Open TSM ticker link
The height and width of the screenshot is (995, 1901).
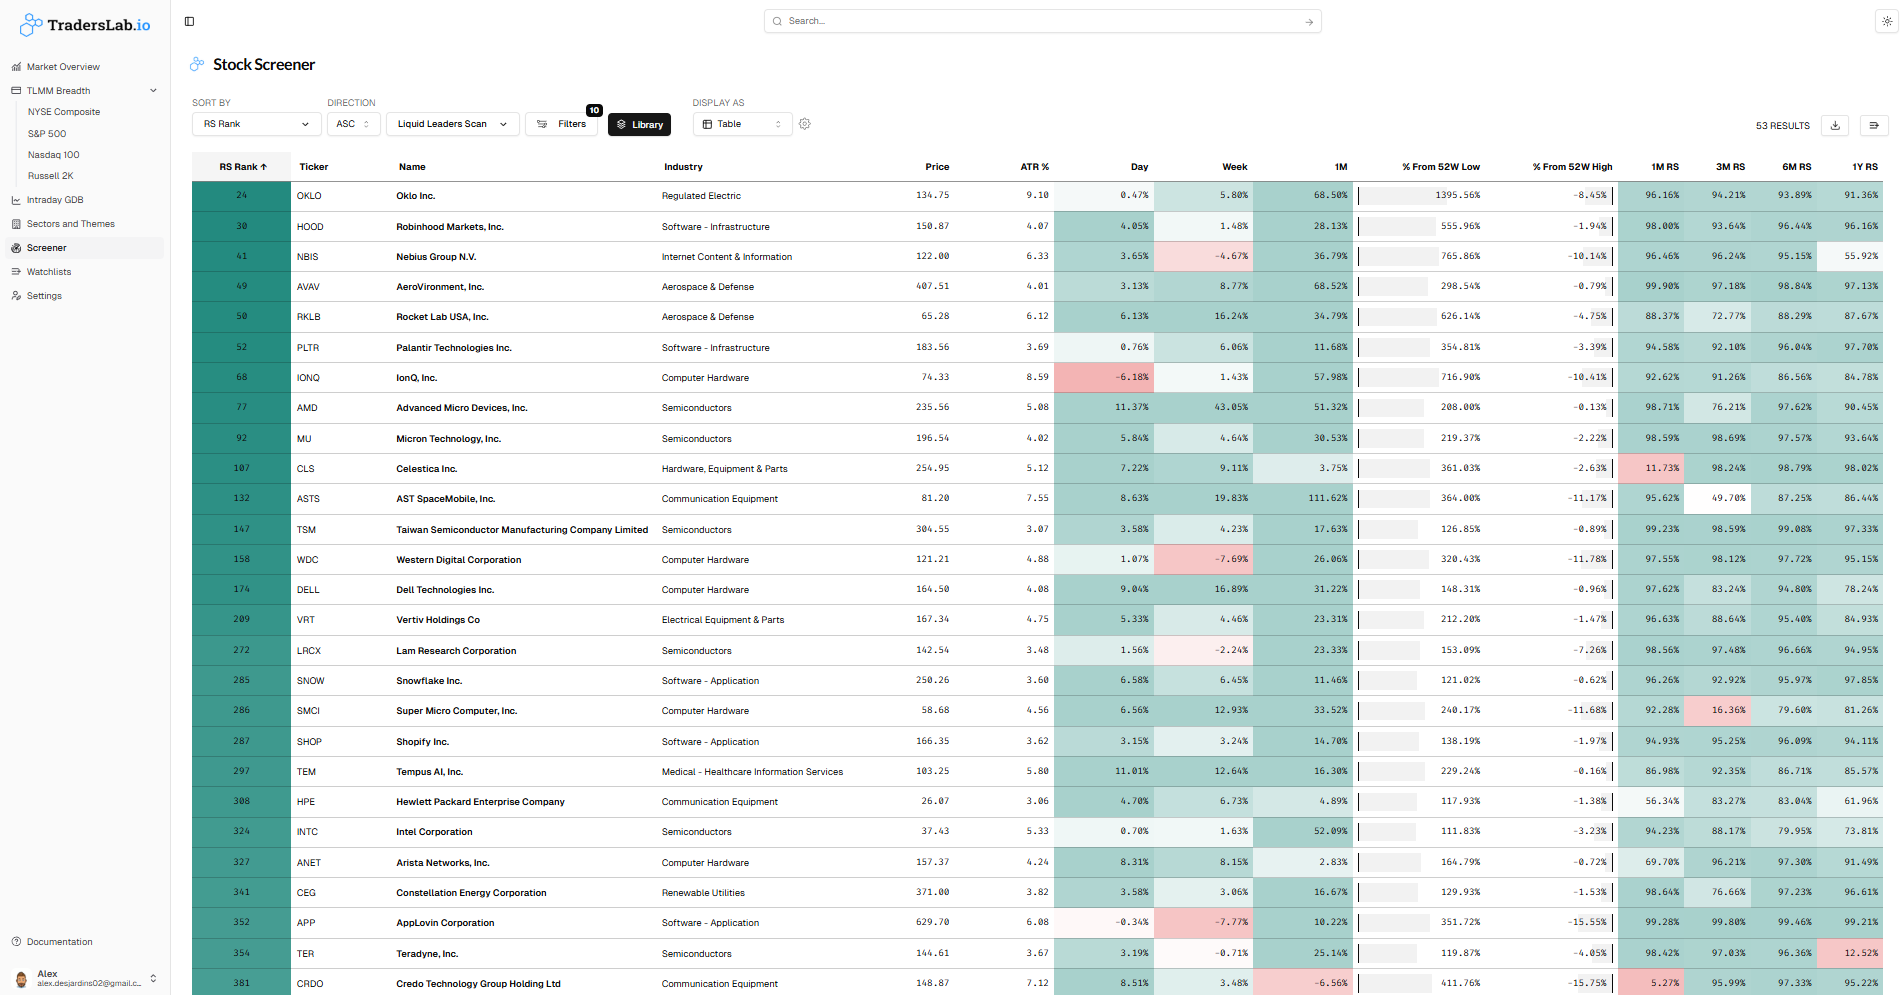[x=306, y=530]
